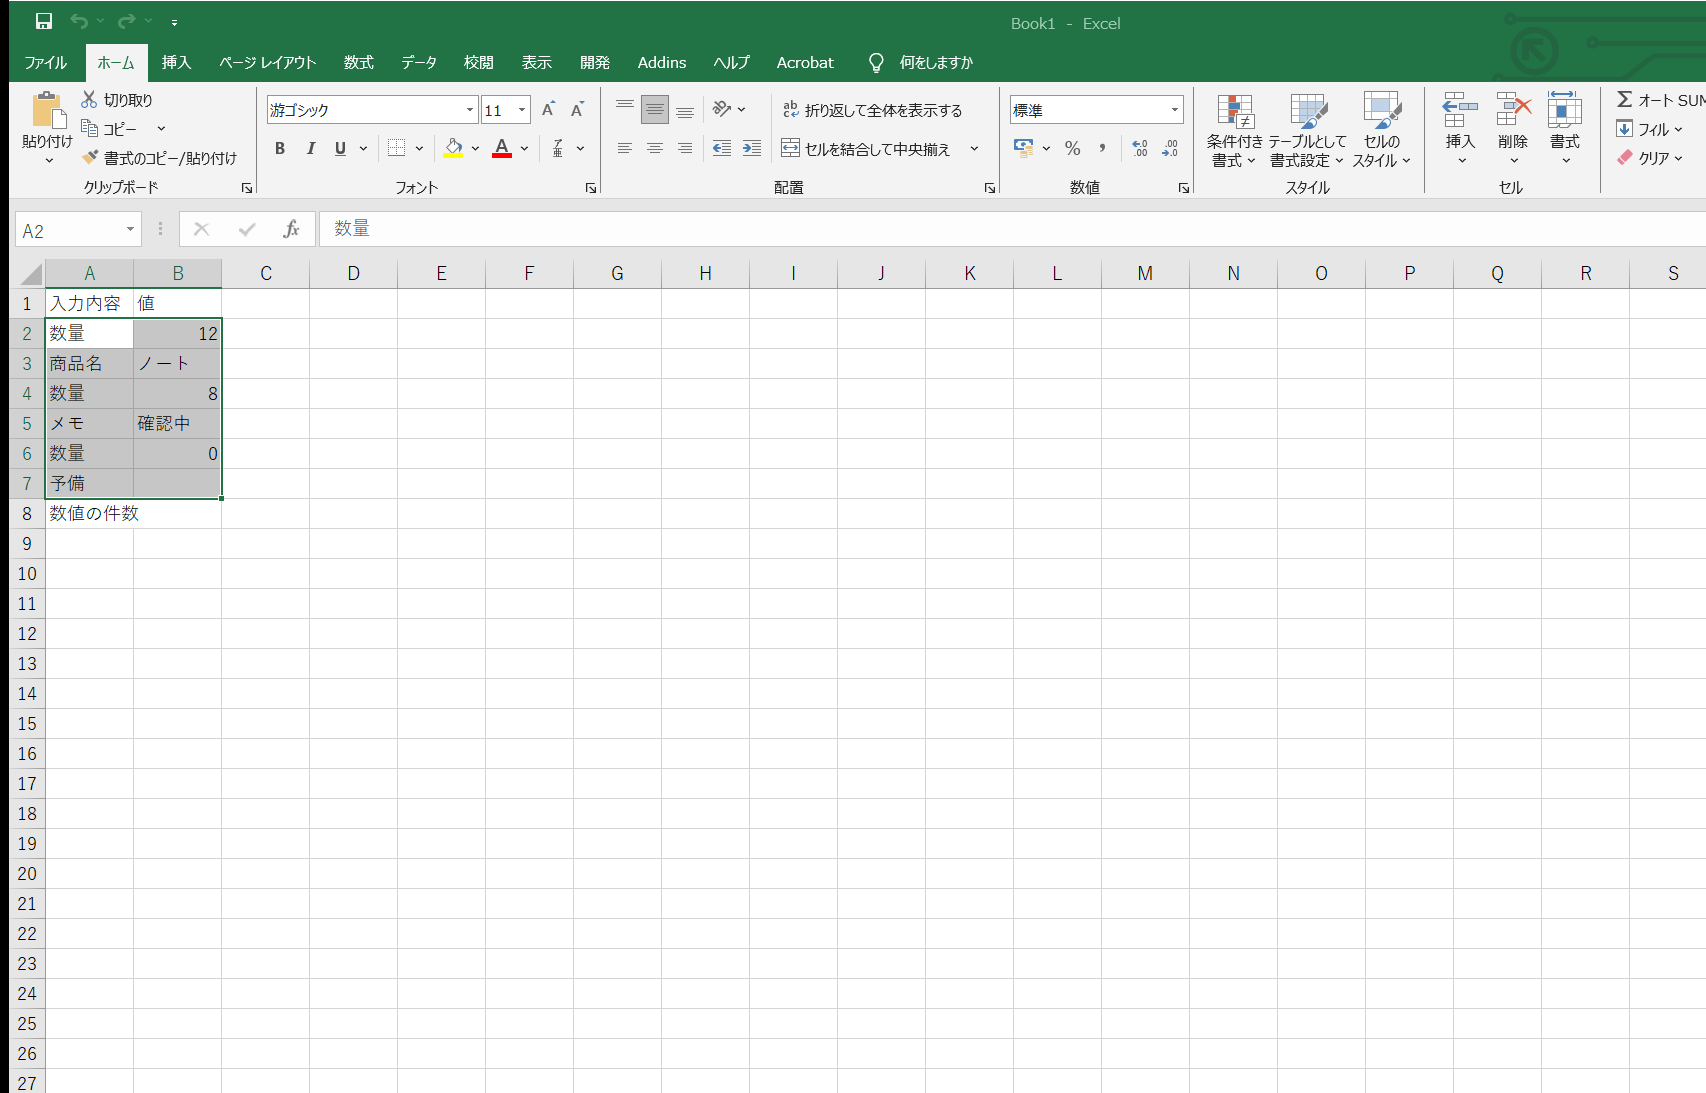Expand the borders dropdown arrow
This screenshot has width=1706, height=1093.
(x=419, y=148)
